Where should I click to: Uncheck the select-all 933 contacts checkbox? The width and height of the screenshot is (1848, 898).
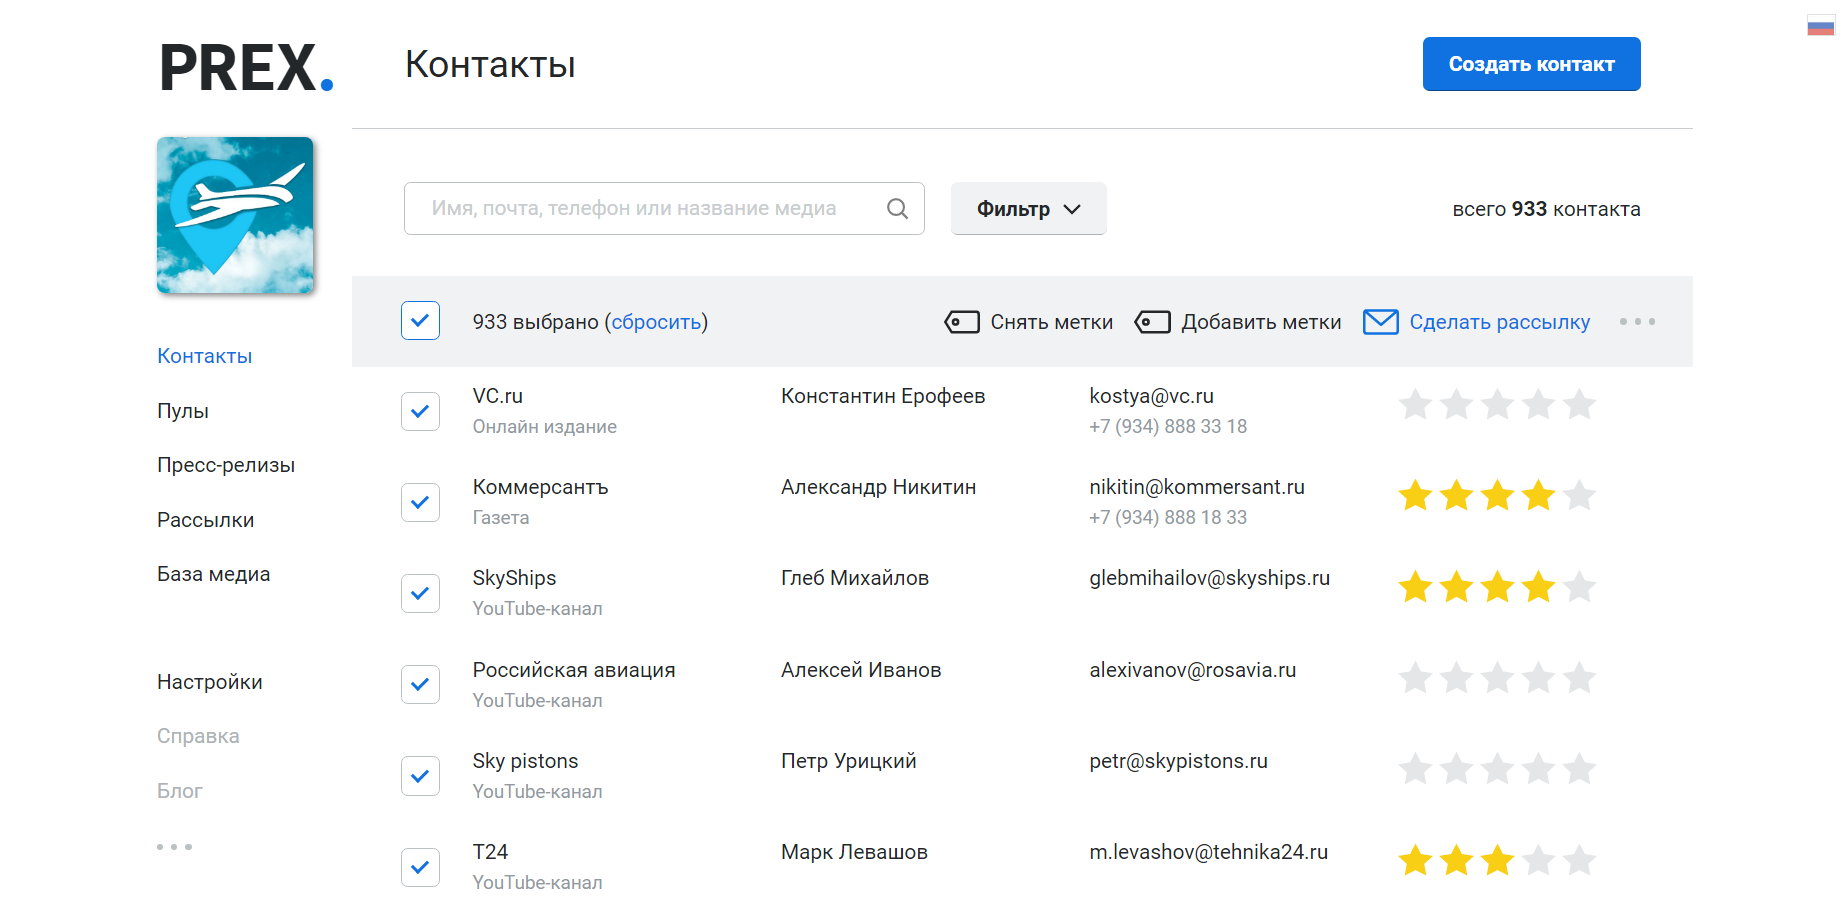(420, 321)
